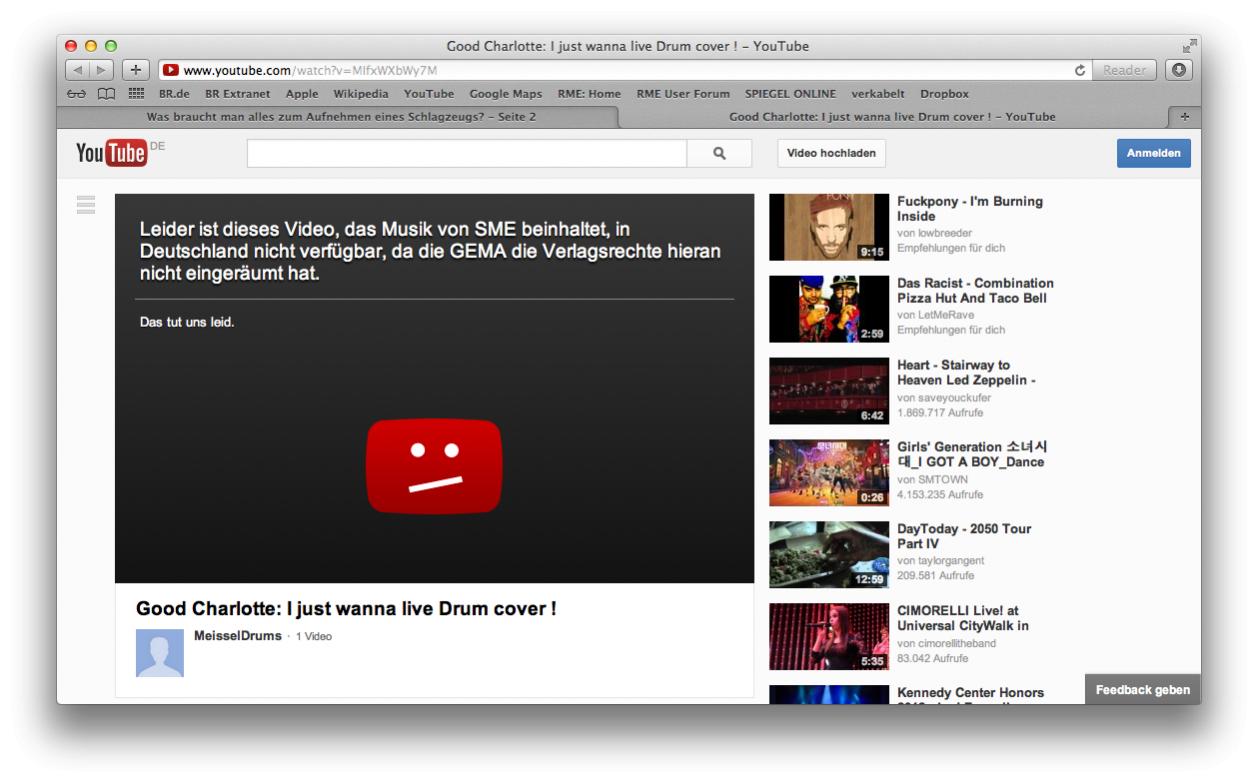Open the BR.de bookmark

pyautogui.click(x=174, y=94)
